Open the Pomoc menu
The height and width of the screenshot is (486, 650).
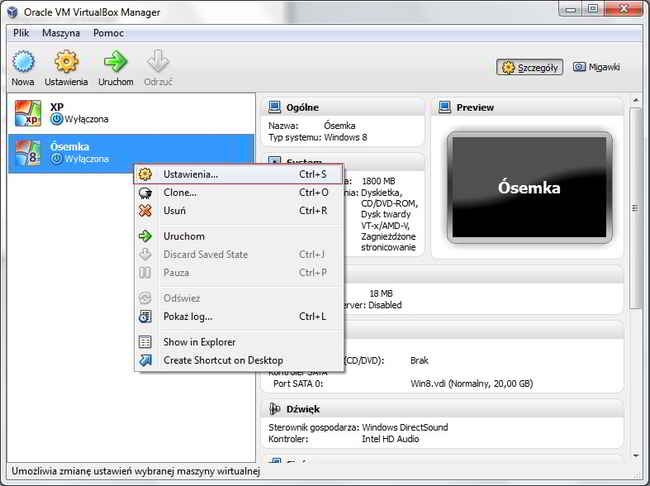pos(108,33)
